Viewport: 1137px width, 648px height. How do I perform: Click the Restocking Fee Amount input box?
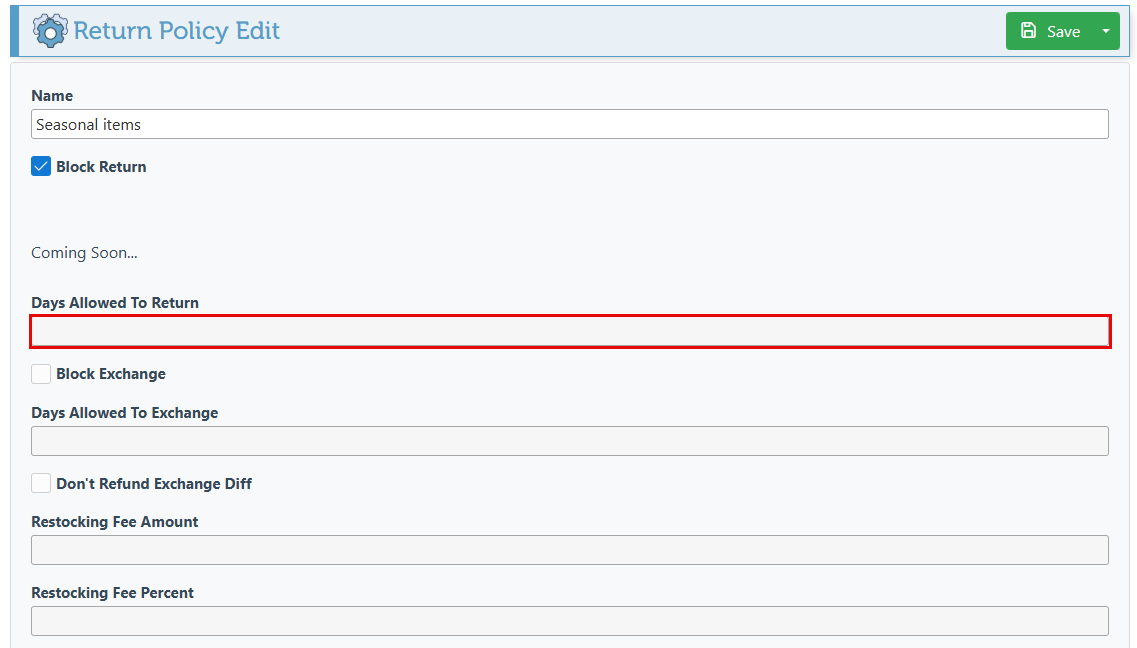click(570, 550)
